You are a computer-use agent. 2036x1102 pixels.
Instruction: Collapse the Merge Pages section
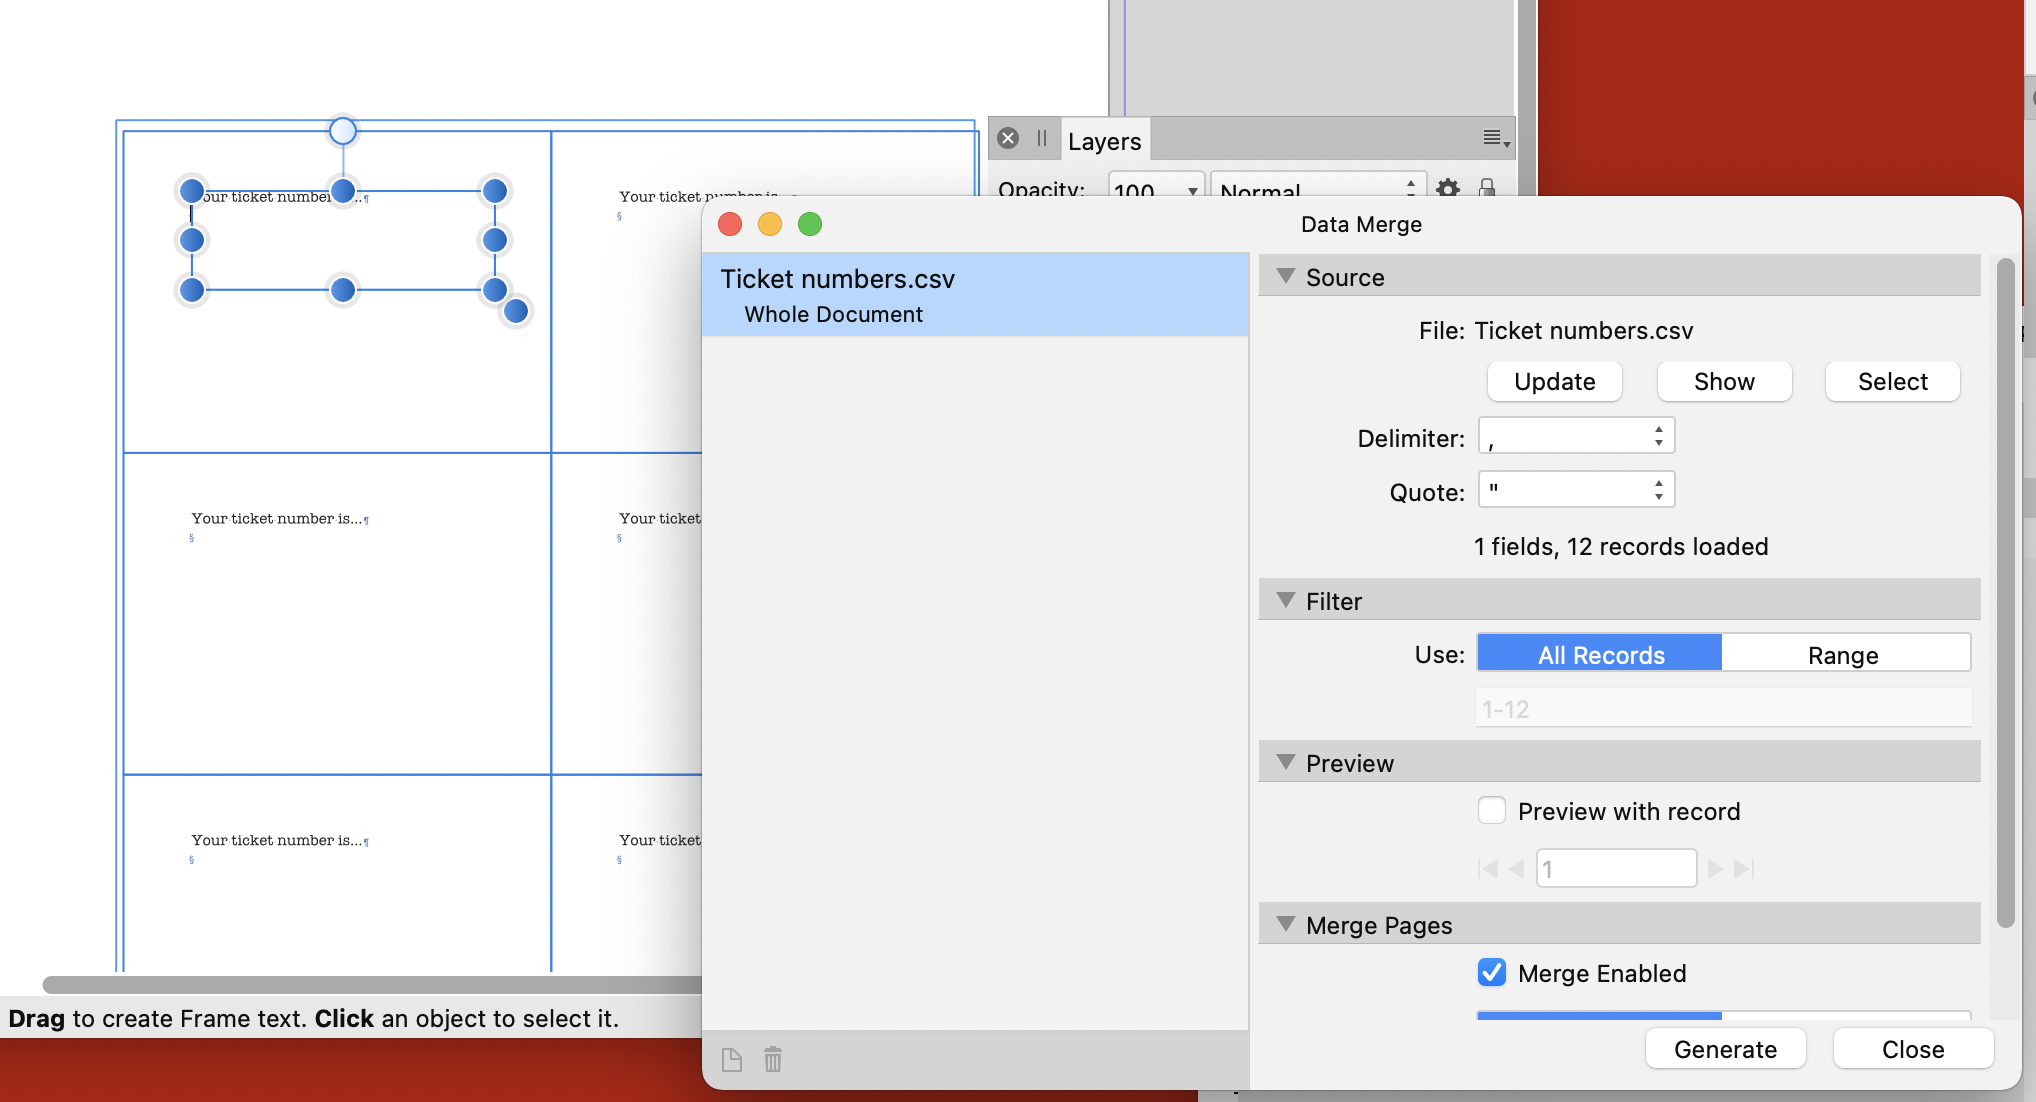[1286, 925]
